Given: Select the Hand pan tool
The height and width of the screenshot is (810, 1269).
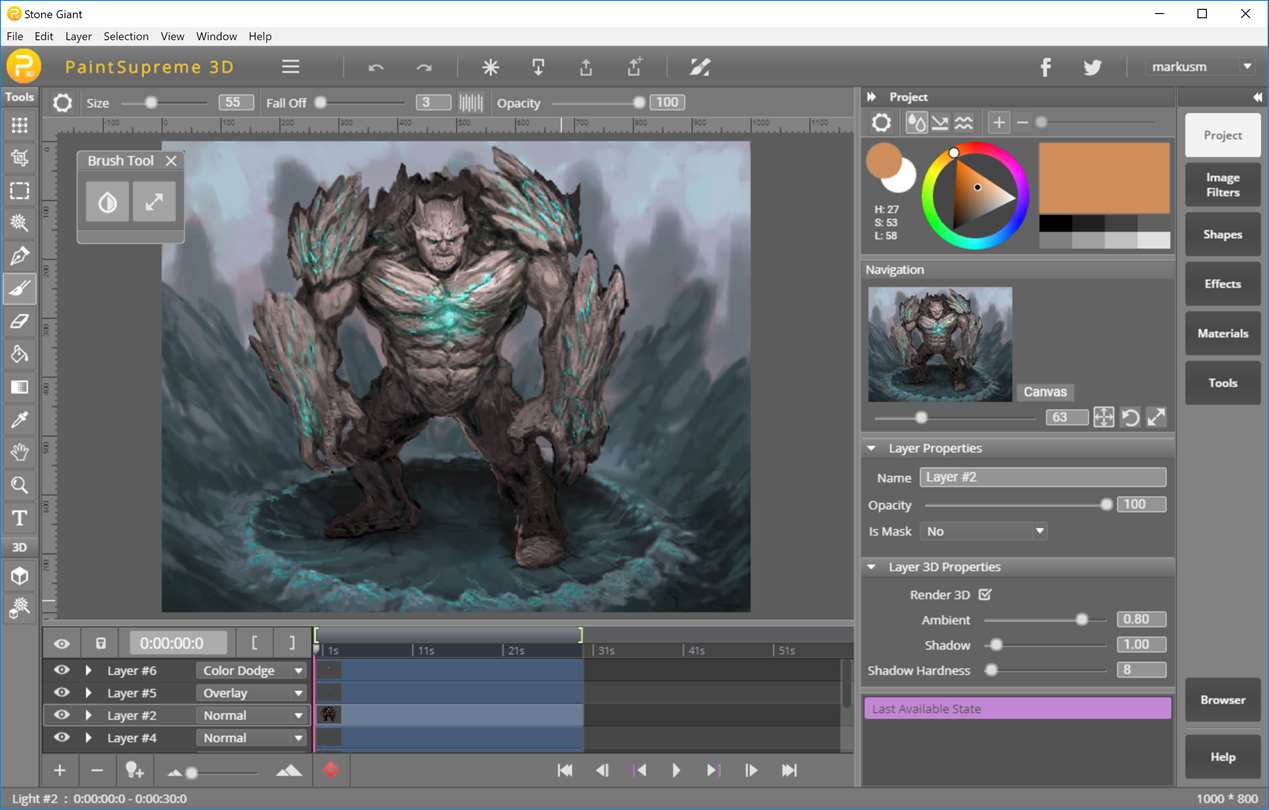Looking at the screenshot, I should [19, 453].
